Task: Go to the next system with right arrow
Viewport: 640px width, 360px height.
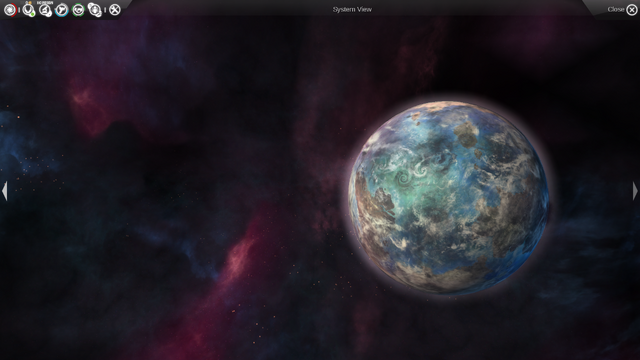Action: [635, 191]
